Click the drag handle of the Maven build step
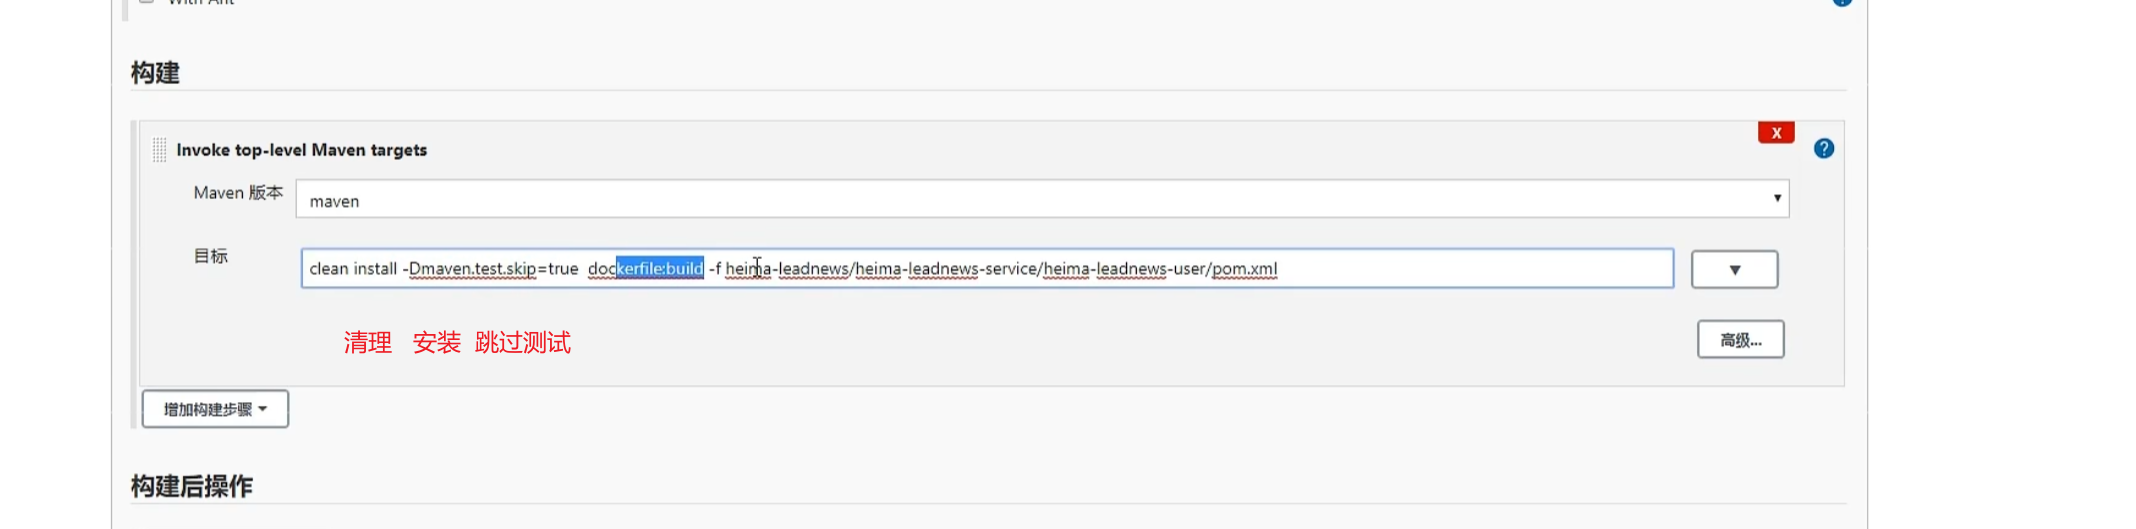The height and width of the screenshot is (529, 2136). tap(159, 150)
